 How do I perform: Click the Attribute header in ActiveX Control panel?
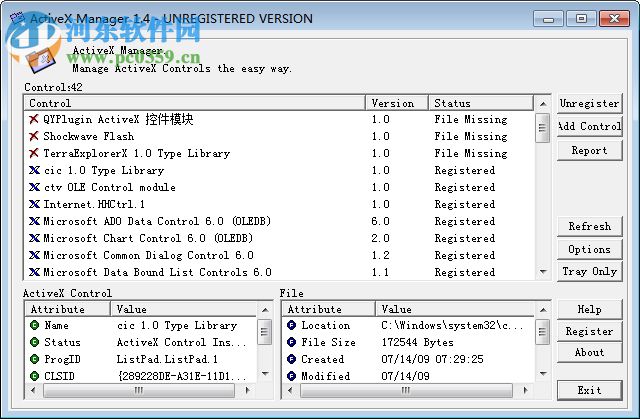pos(68,309)
